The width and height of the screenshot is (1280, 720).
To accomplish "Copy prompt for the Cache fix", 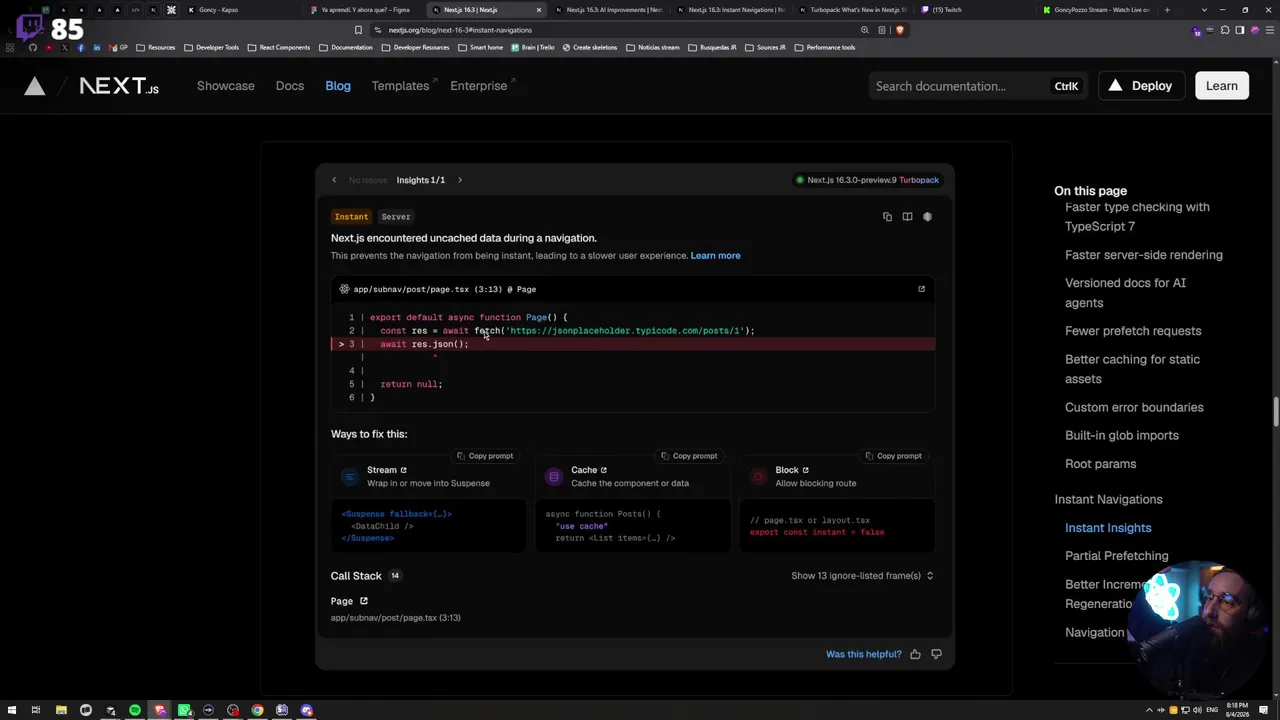I will tap(689, 456).
